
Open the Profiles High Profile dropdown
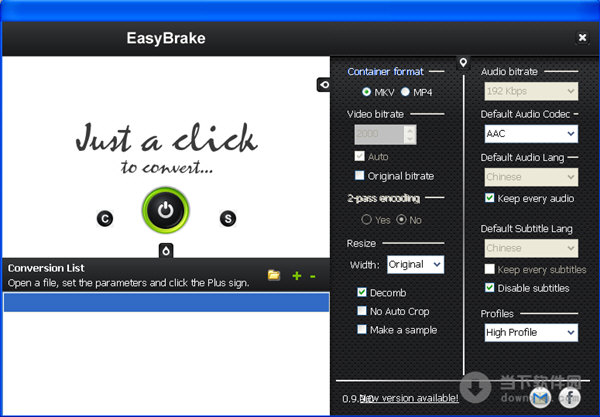tap(531, 332)
